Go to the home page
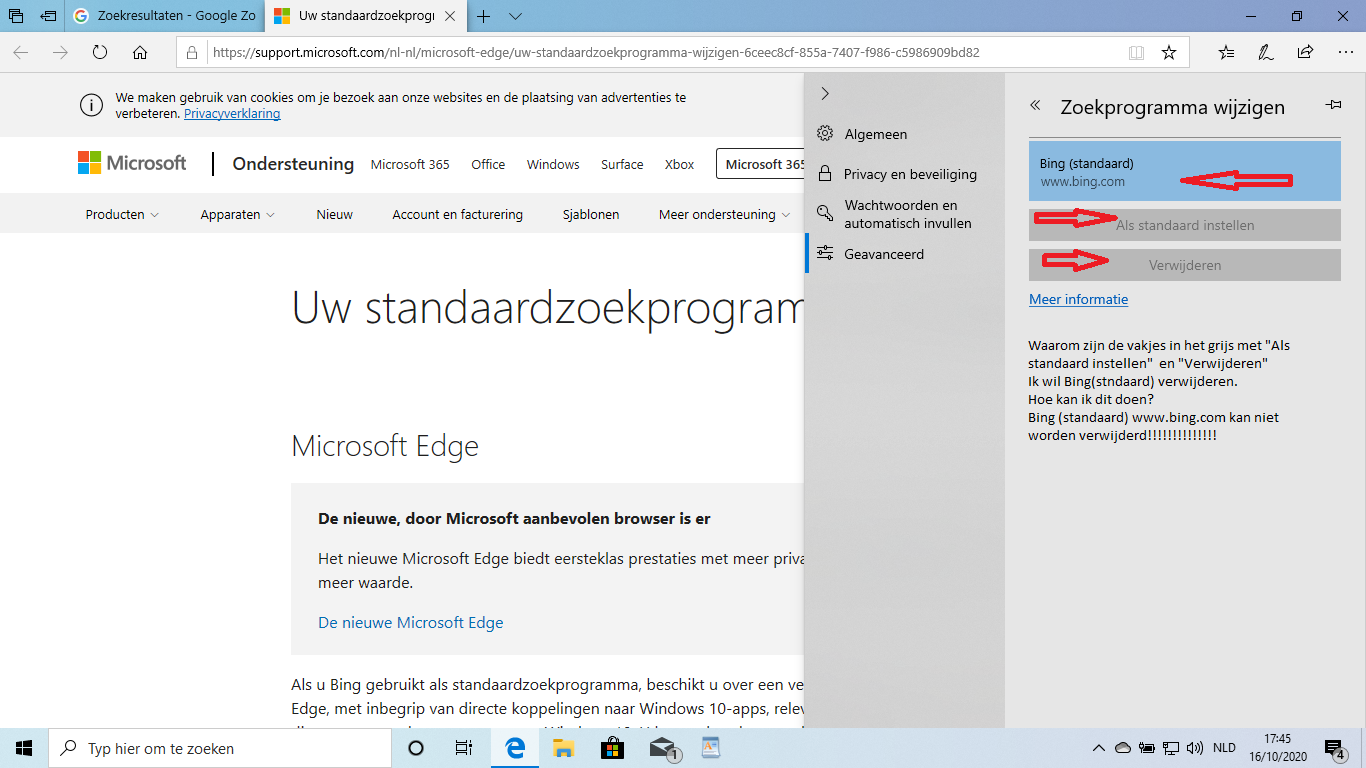Image resolution: width=1366 pixels, height=768 pixels. [x=140, y=52]
